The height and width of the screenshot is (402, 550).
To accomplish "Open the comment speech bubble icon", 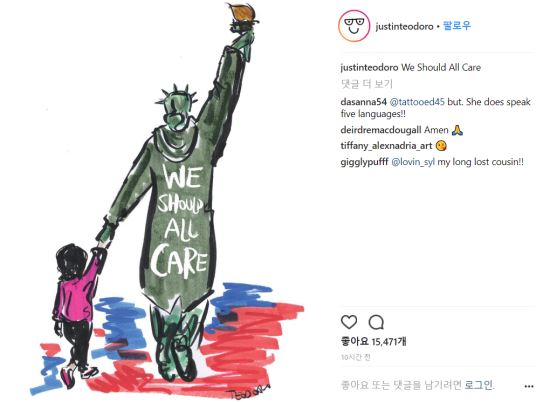I will 376,322.
